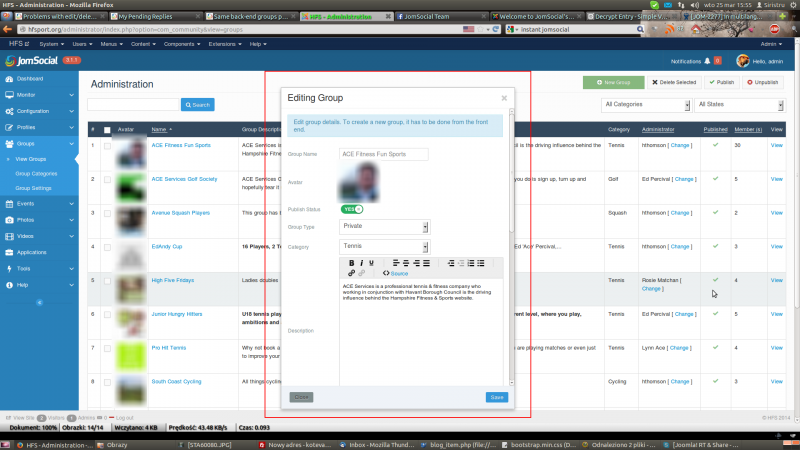Align description text right

(416, 263)
